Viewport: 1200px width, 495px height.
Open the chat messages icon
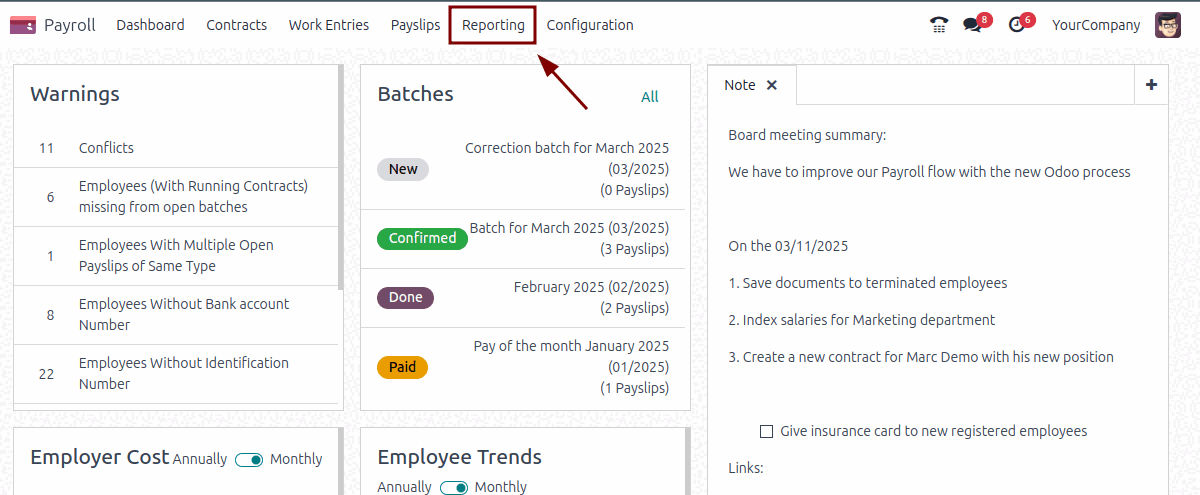click(972, 25)
